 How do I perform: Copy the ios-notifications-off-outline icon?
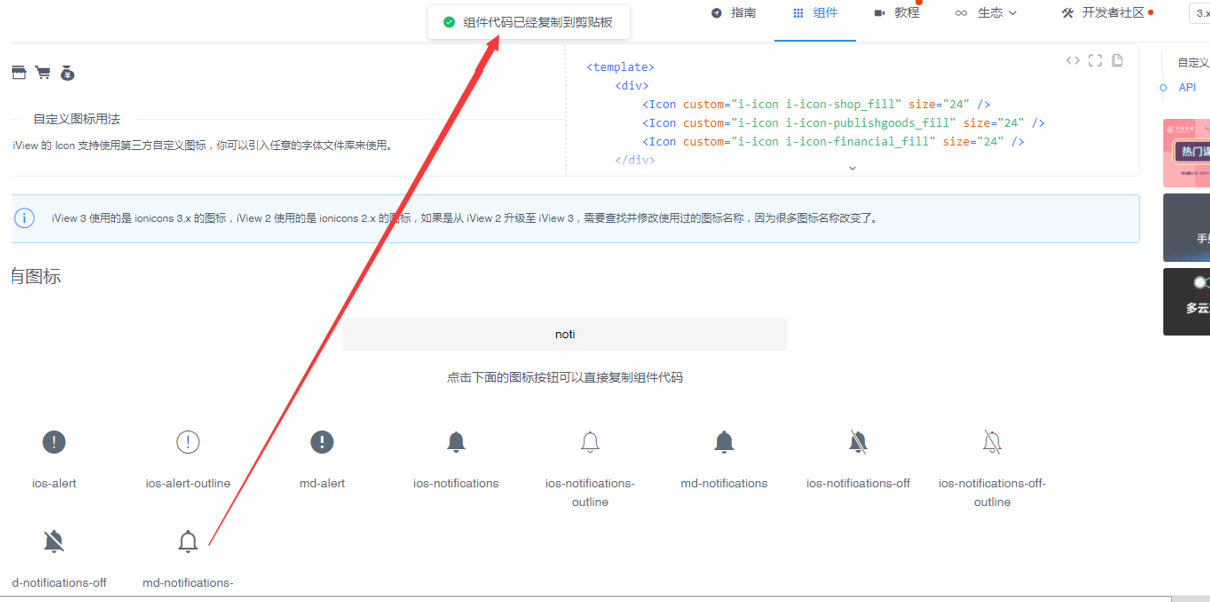coord(992,442)
